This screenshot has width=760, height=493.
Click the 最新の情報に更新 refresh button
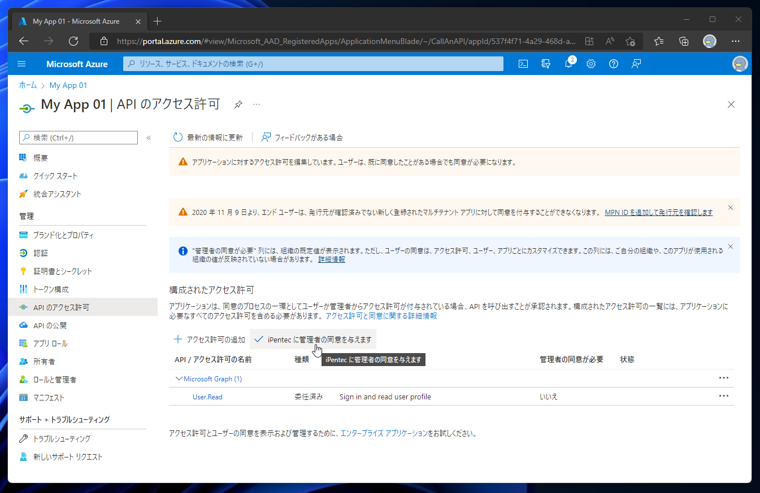(207, 137)
